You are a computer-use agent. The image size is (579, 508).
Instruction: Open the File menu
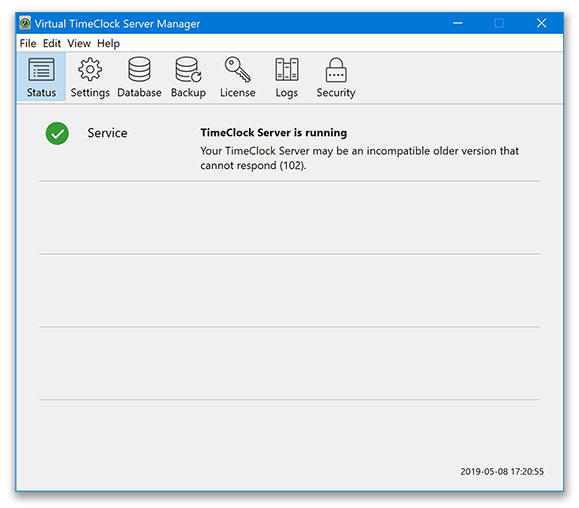point(28,43)
